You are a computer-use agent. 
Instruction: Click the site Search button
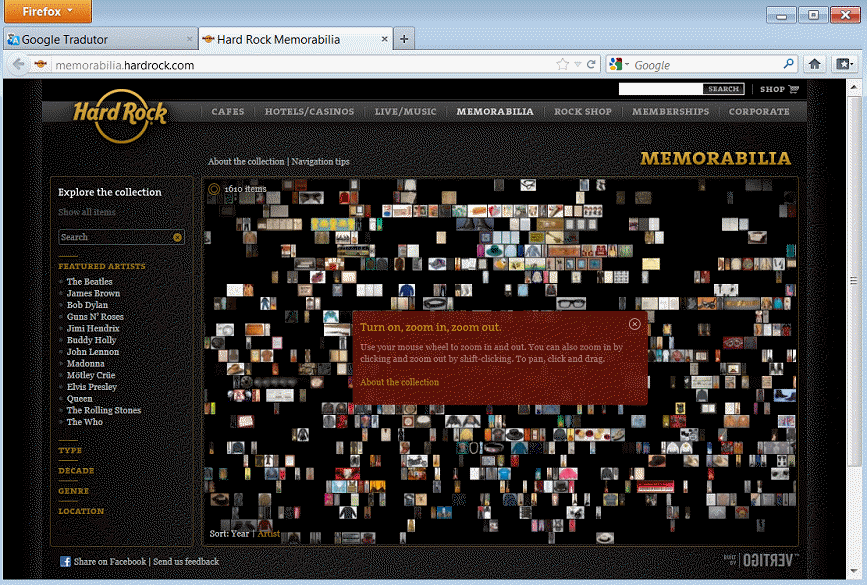pos(723,89)
